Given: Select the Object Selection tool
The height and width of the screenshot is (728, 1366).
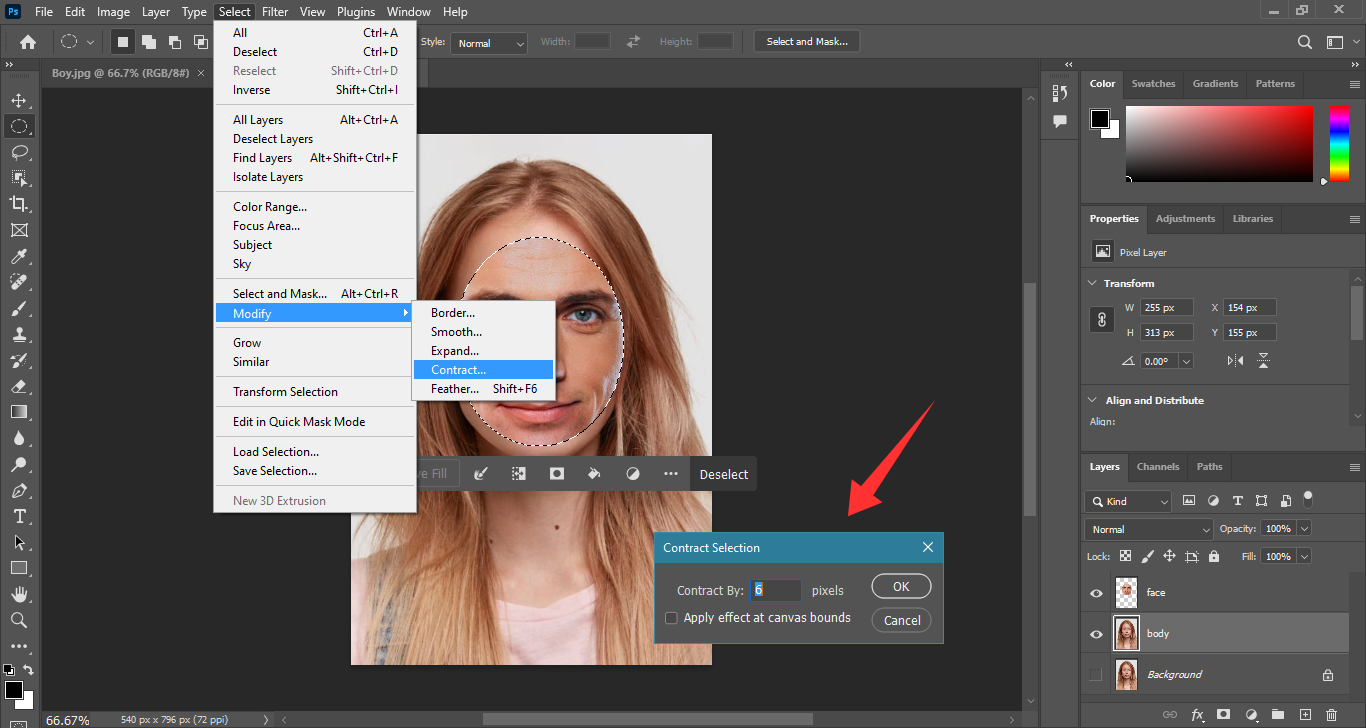Looking at the screenshot, I should pos(19,178).
